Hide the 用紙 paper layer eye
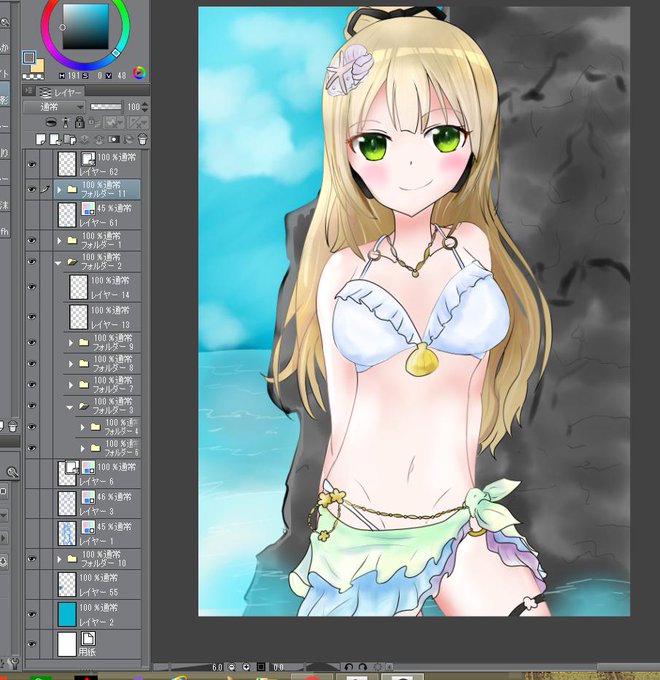The image size is (660, 680). [32, 644]
